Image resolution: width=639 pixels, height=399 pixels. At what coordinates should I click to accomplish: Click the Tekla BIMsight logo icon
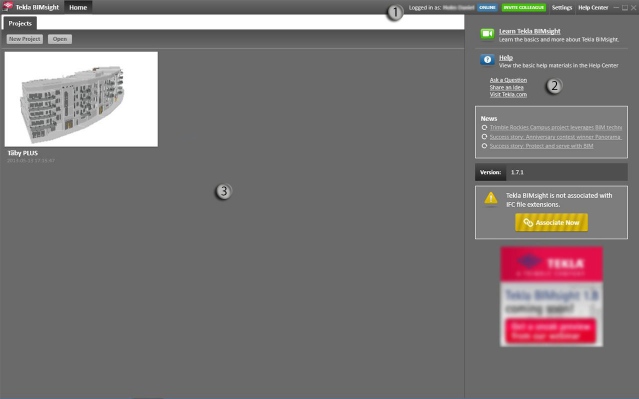[x=7, y=6]
